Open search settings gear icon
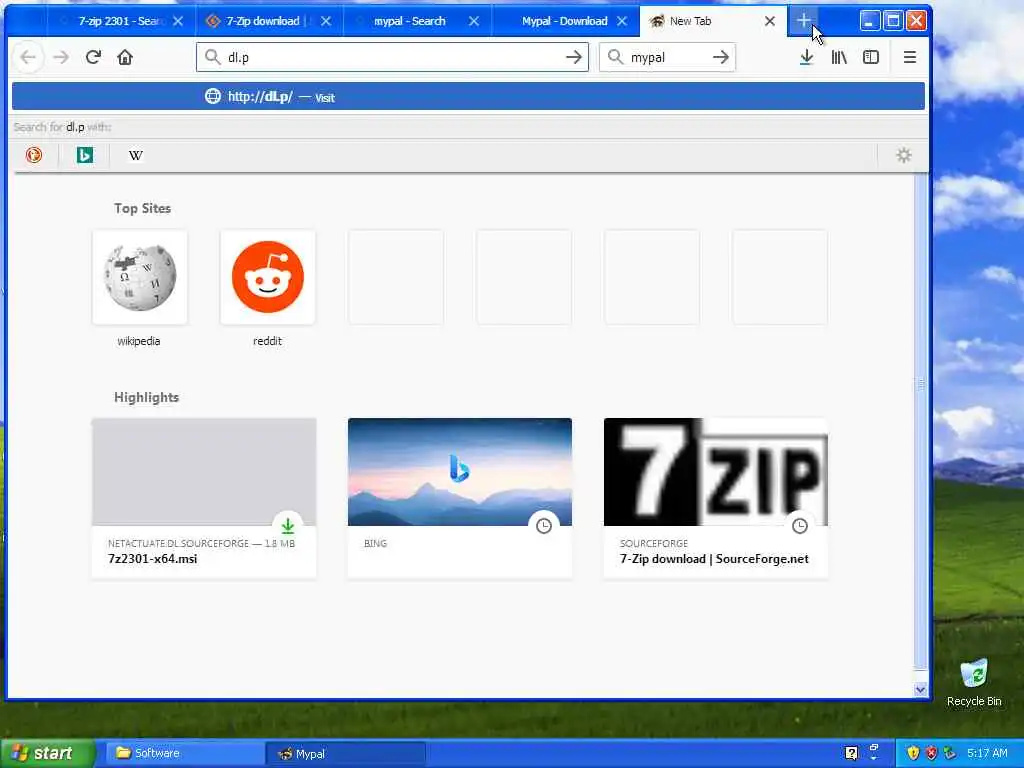 click(x=904, y=155)
